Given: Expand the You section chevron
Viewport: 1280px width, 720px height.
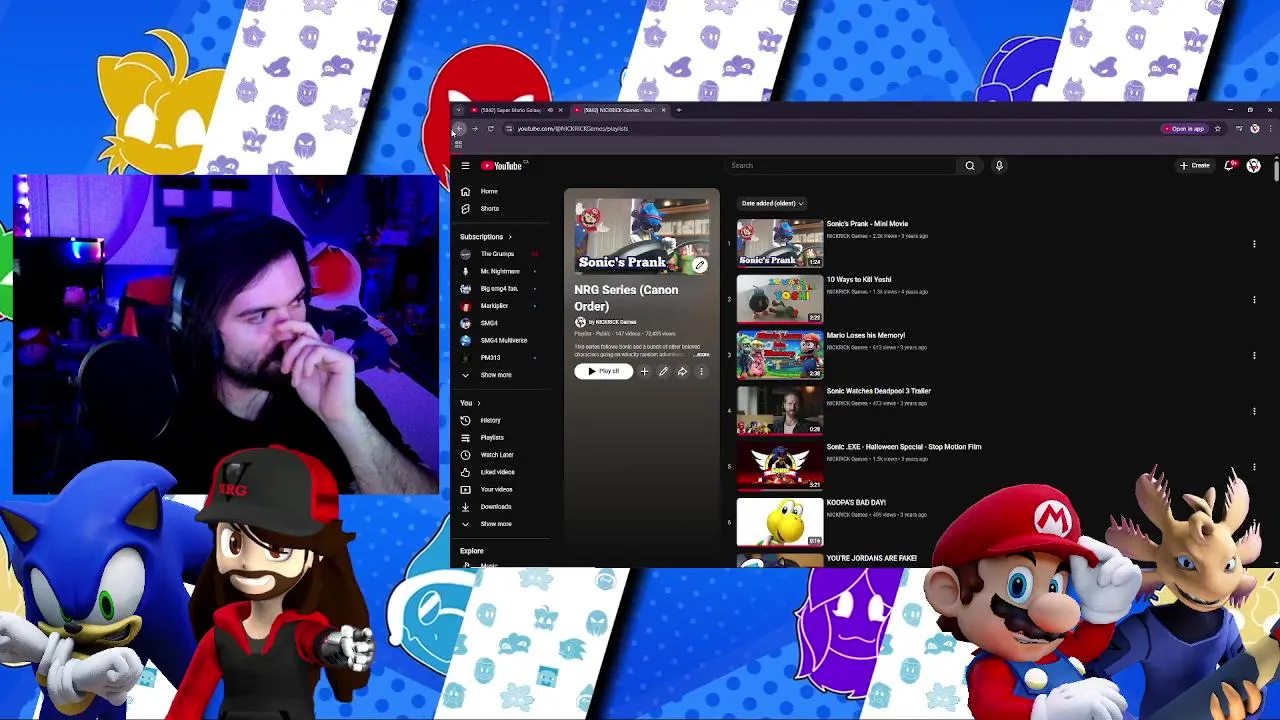Looking at the screenshot, I should [478, 403].
